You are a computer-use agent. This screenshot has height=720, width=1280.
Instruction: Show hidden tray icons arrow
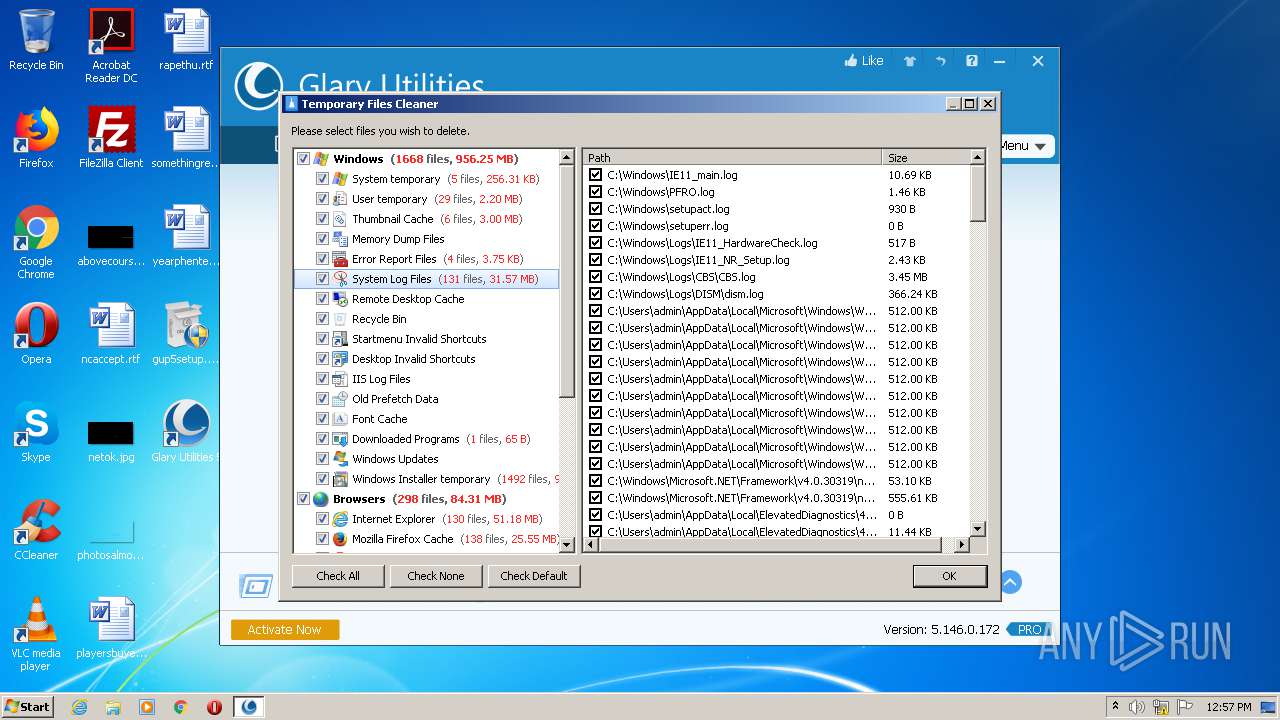[1115, 706]
